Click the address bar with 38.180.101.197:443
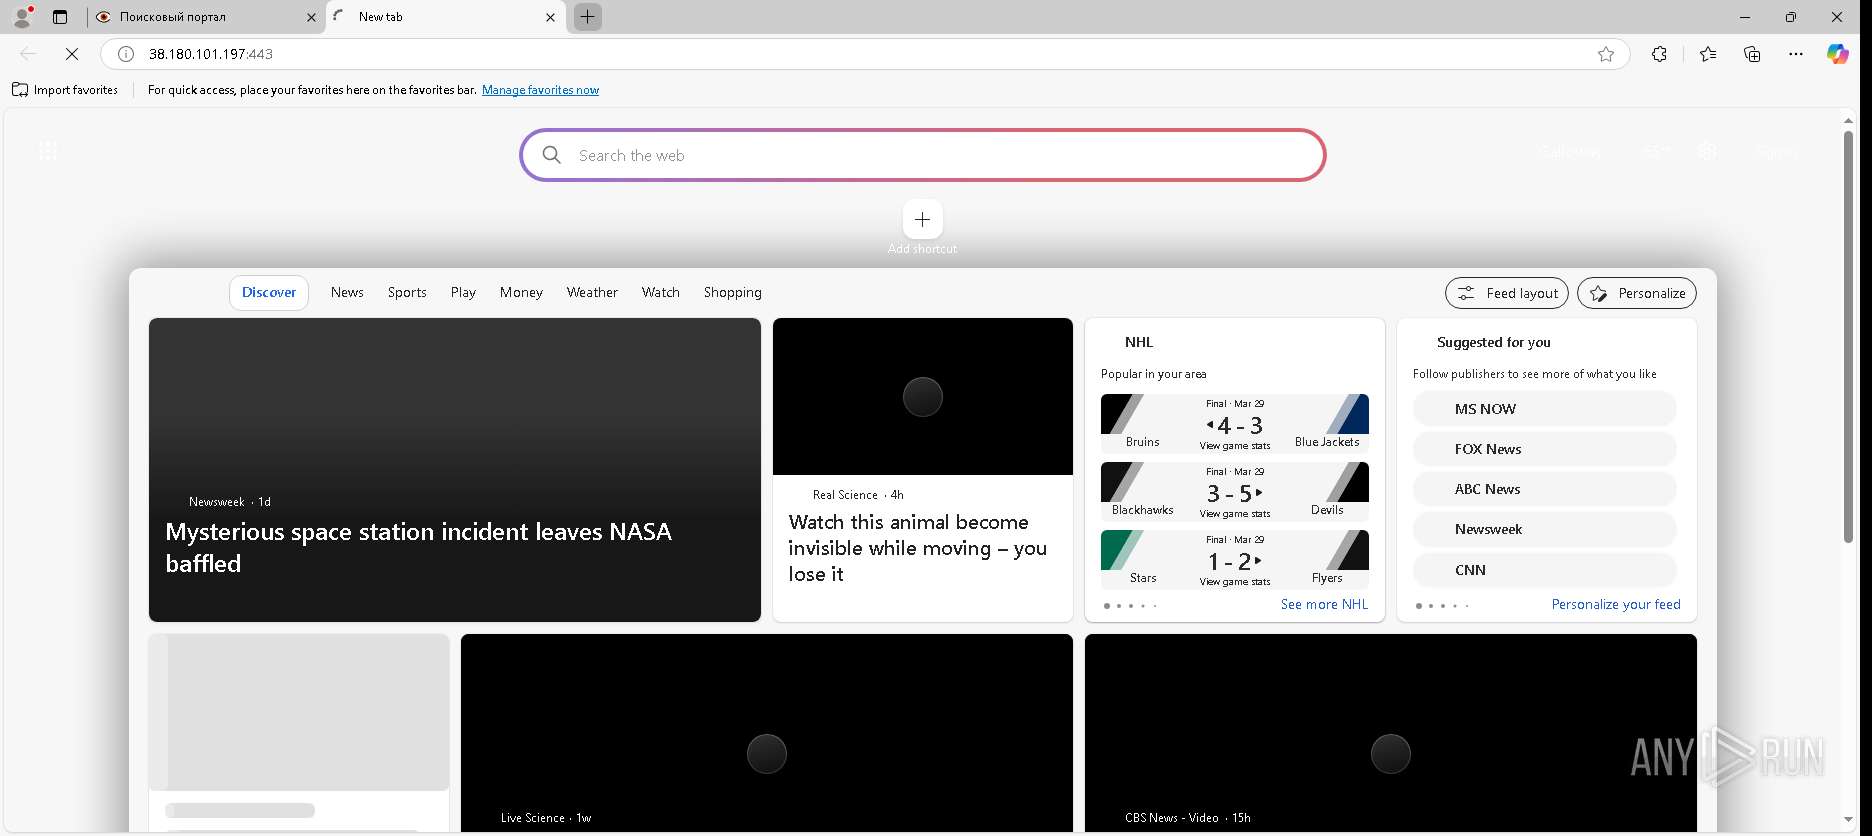The width and height of the screenshot is (1872, 836). tap(865, 54)
